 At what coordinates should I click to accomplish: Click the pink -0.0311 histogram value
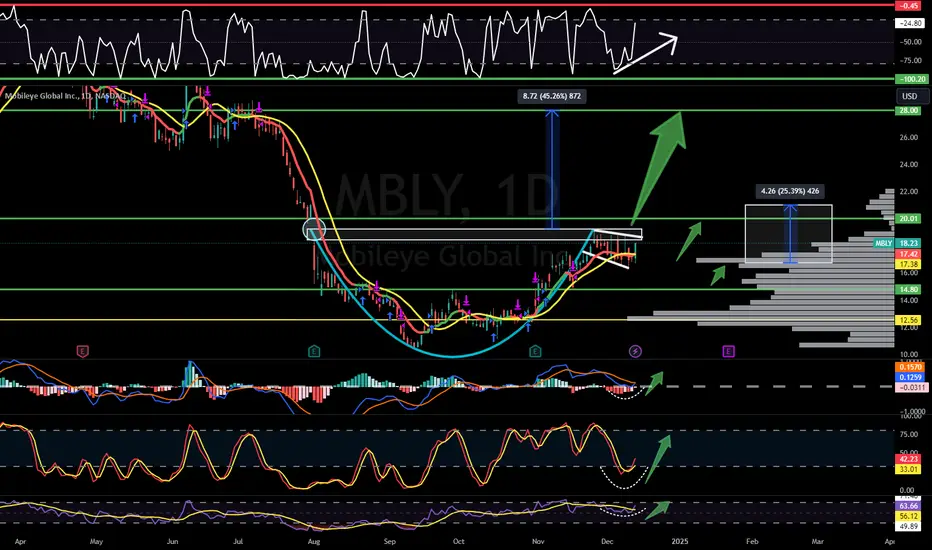pos(911,388)
